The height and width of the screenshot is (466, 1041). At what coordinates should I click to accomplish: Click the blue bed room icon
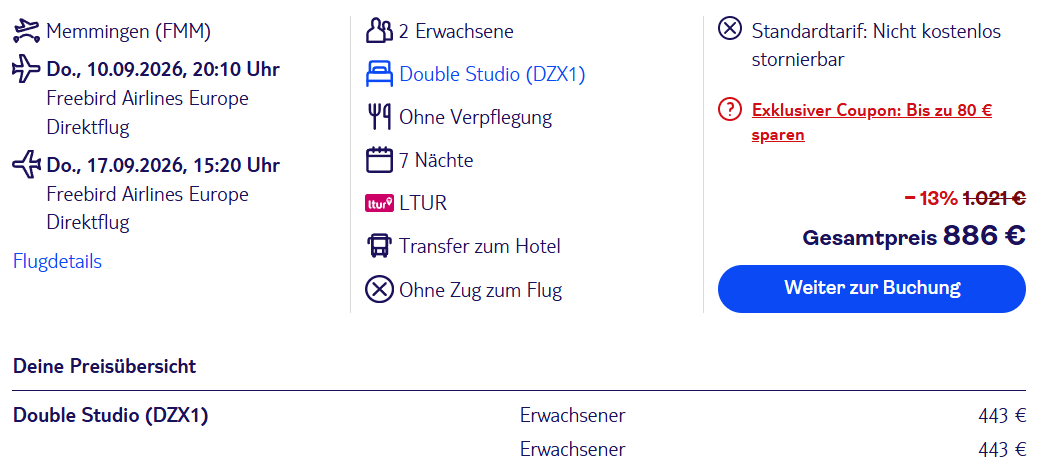pos(380,74)
